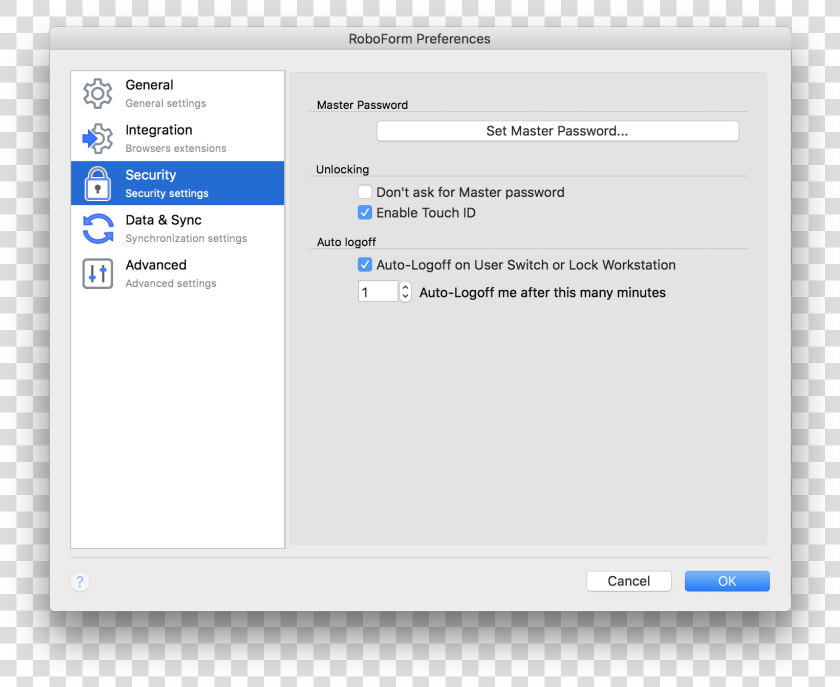
Task: Click Auto-Logoff me after this many minutes label
Action: [x=542, y=293]
